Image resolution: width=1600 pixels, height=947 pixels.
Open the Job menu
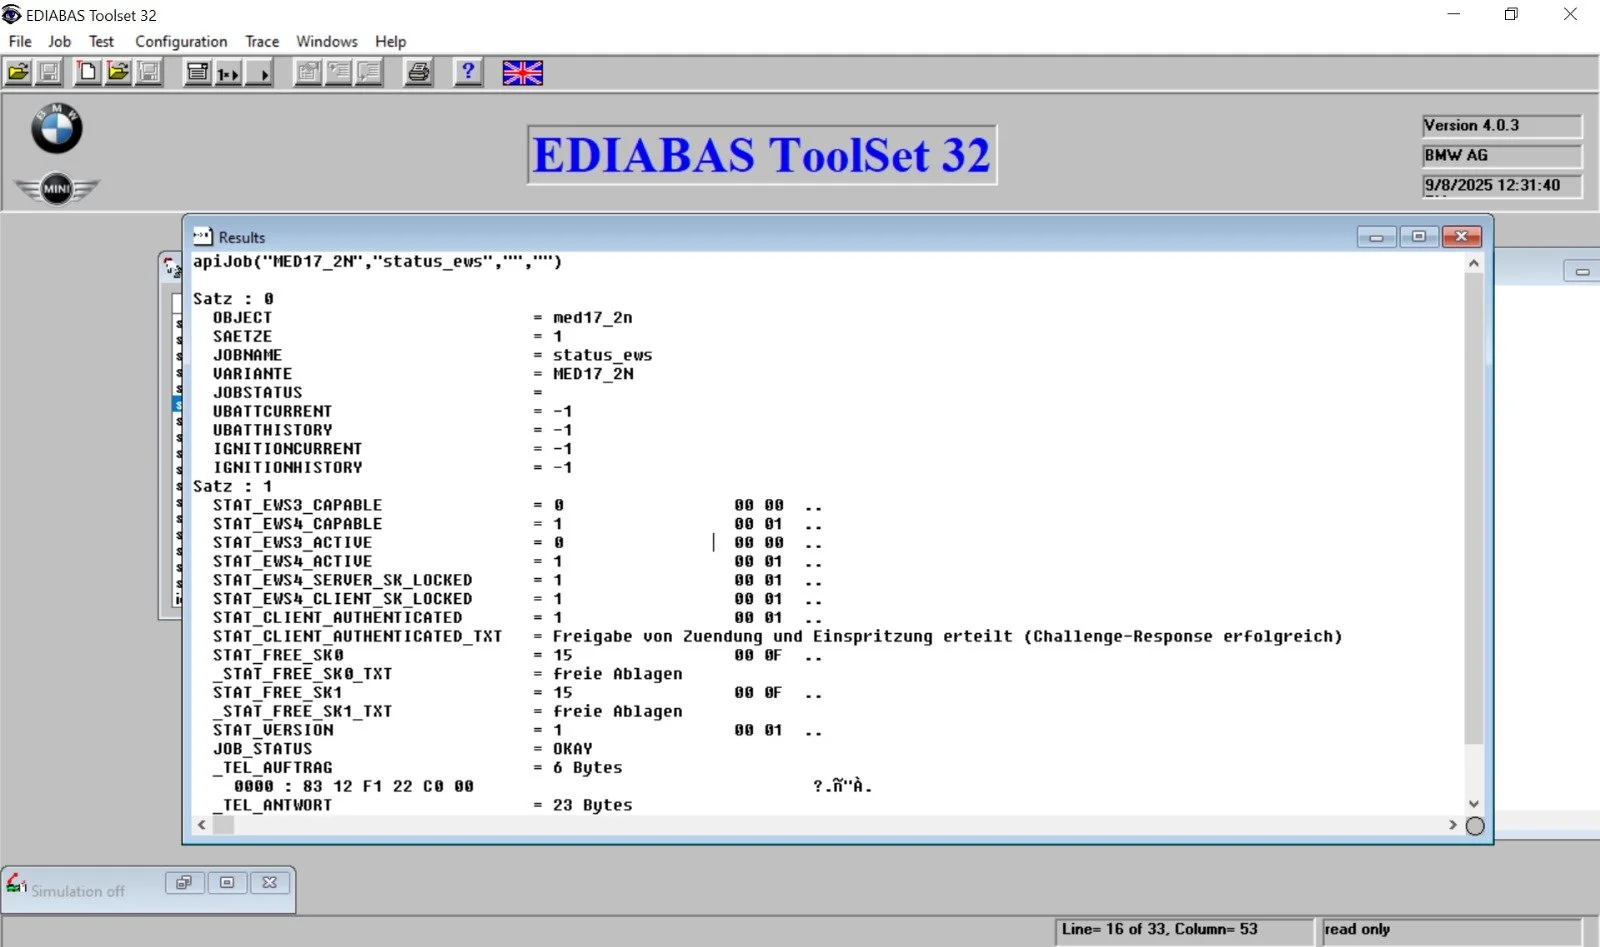pyautogui.click(x=60, y=41)
